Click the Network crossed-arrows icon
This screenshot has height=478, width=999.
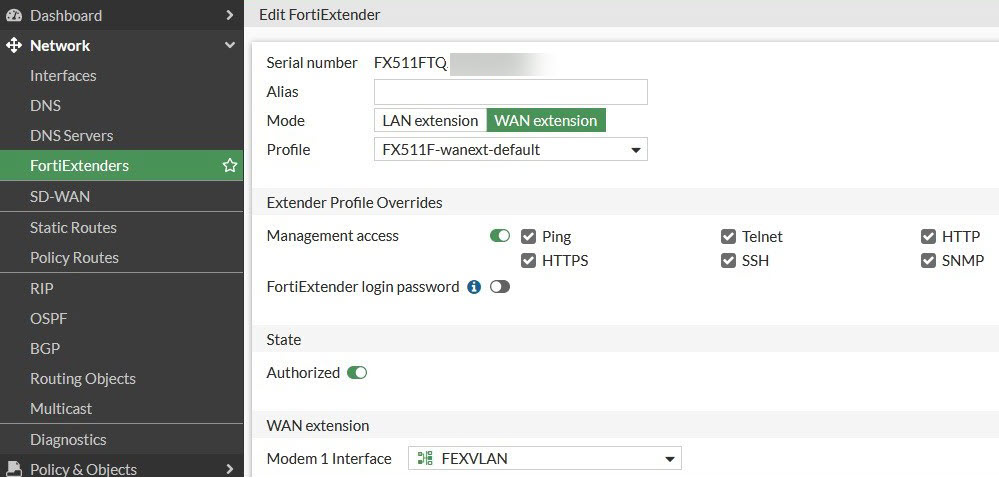[14, 45]
